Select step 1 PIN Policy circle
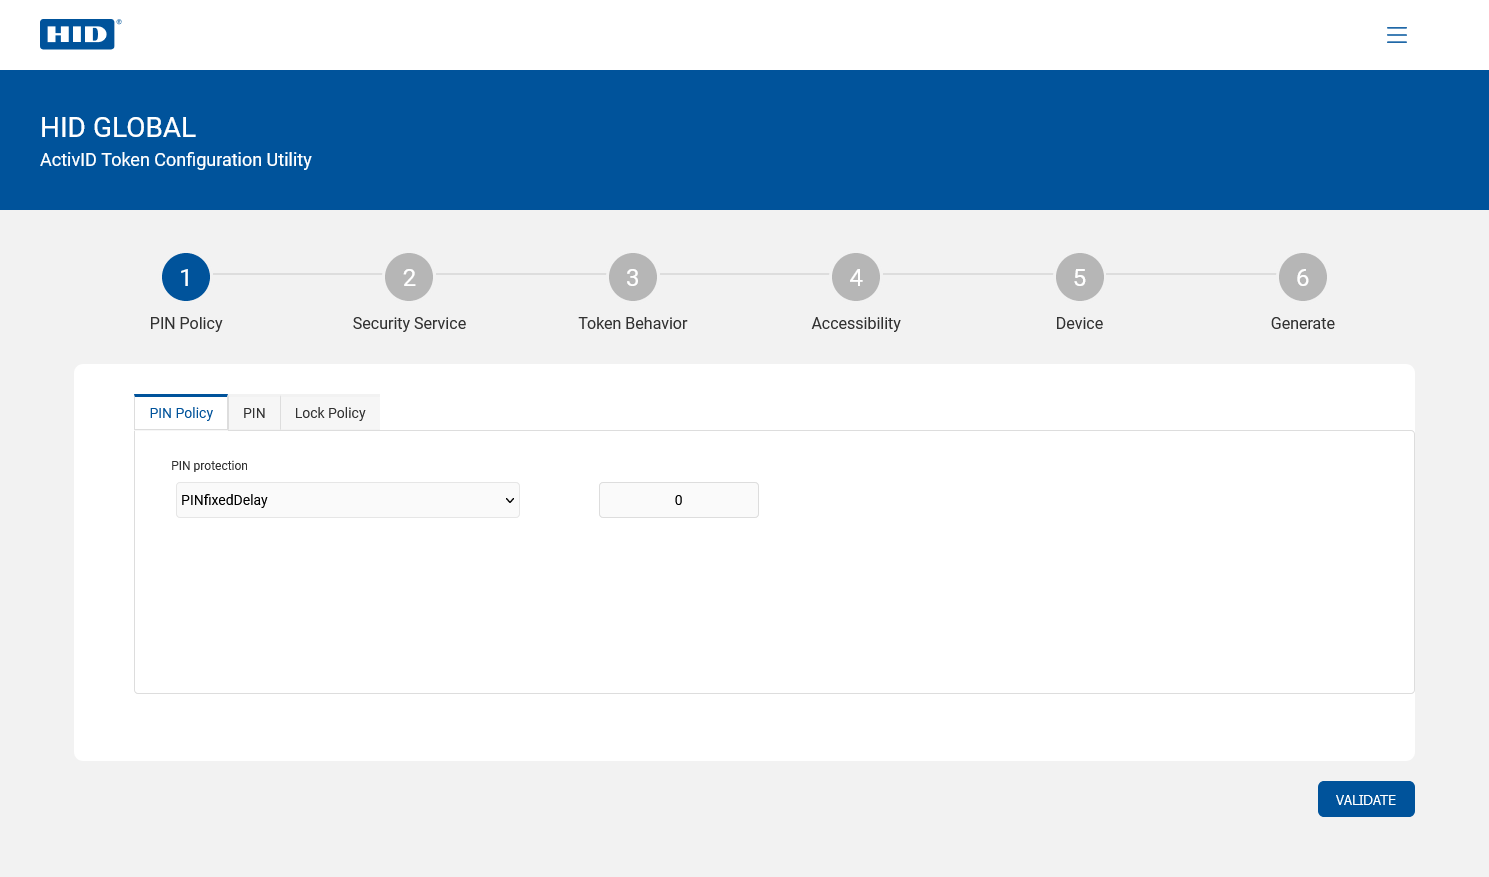Screen dimensions: 1489x877 pos(185,277)
